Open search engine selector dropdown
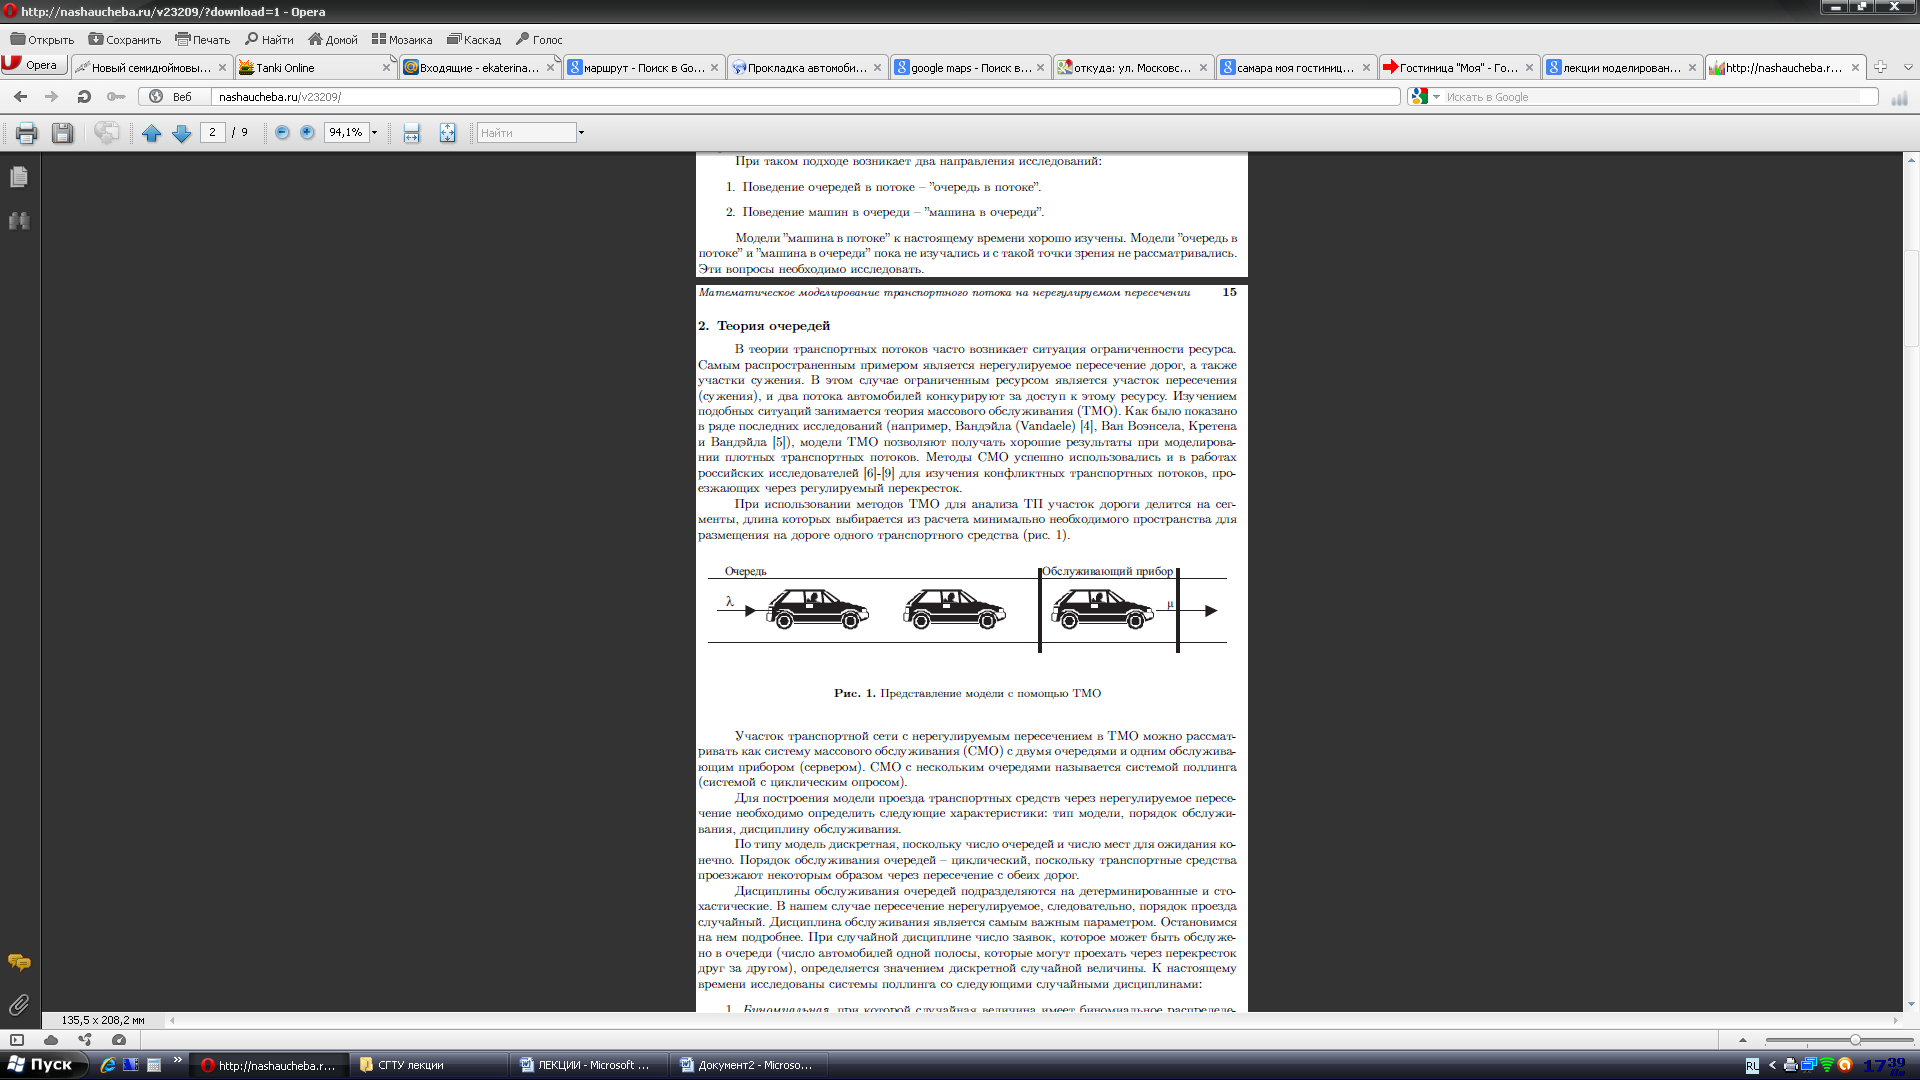The image size is (1920, 1080). (1436, 97)
